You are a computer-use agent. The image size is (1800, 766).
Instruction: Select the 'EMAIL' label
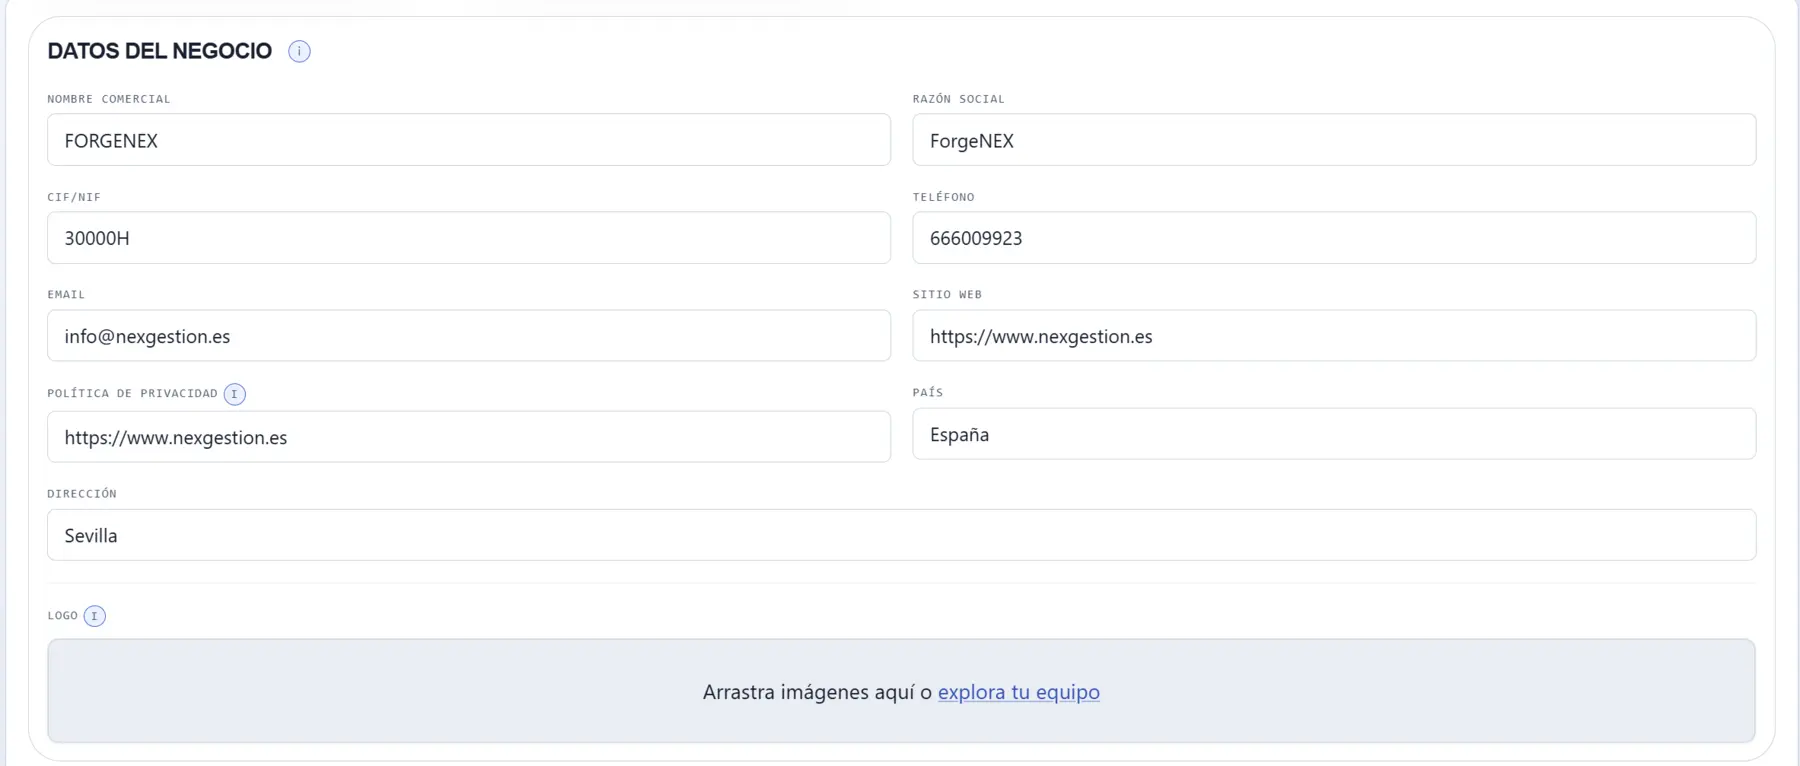[66, 295]
